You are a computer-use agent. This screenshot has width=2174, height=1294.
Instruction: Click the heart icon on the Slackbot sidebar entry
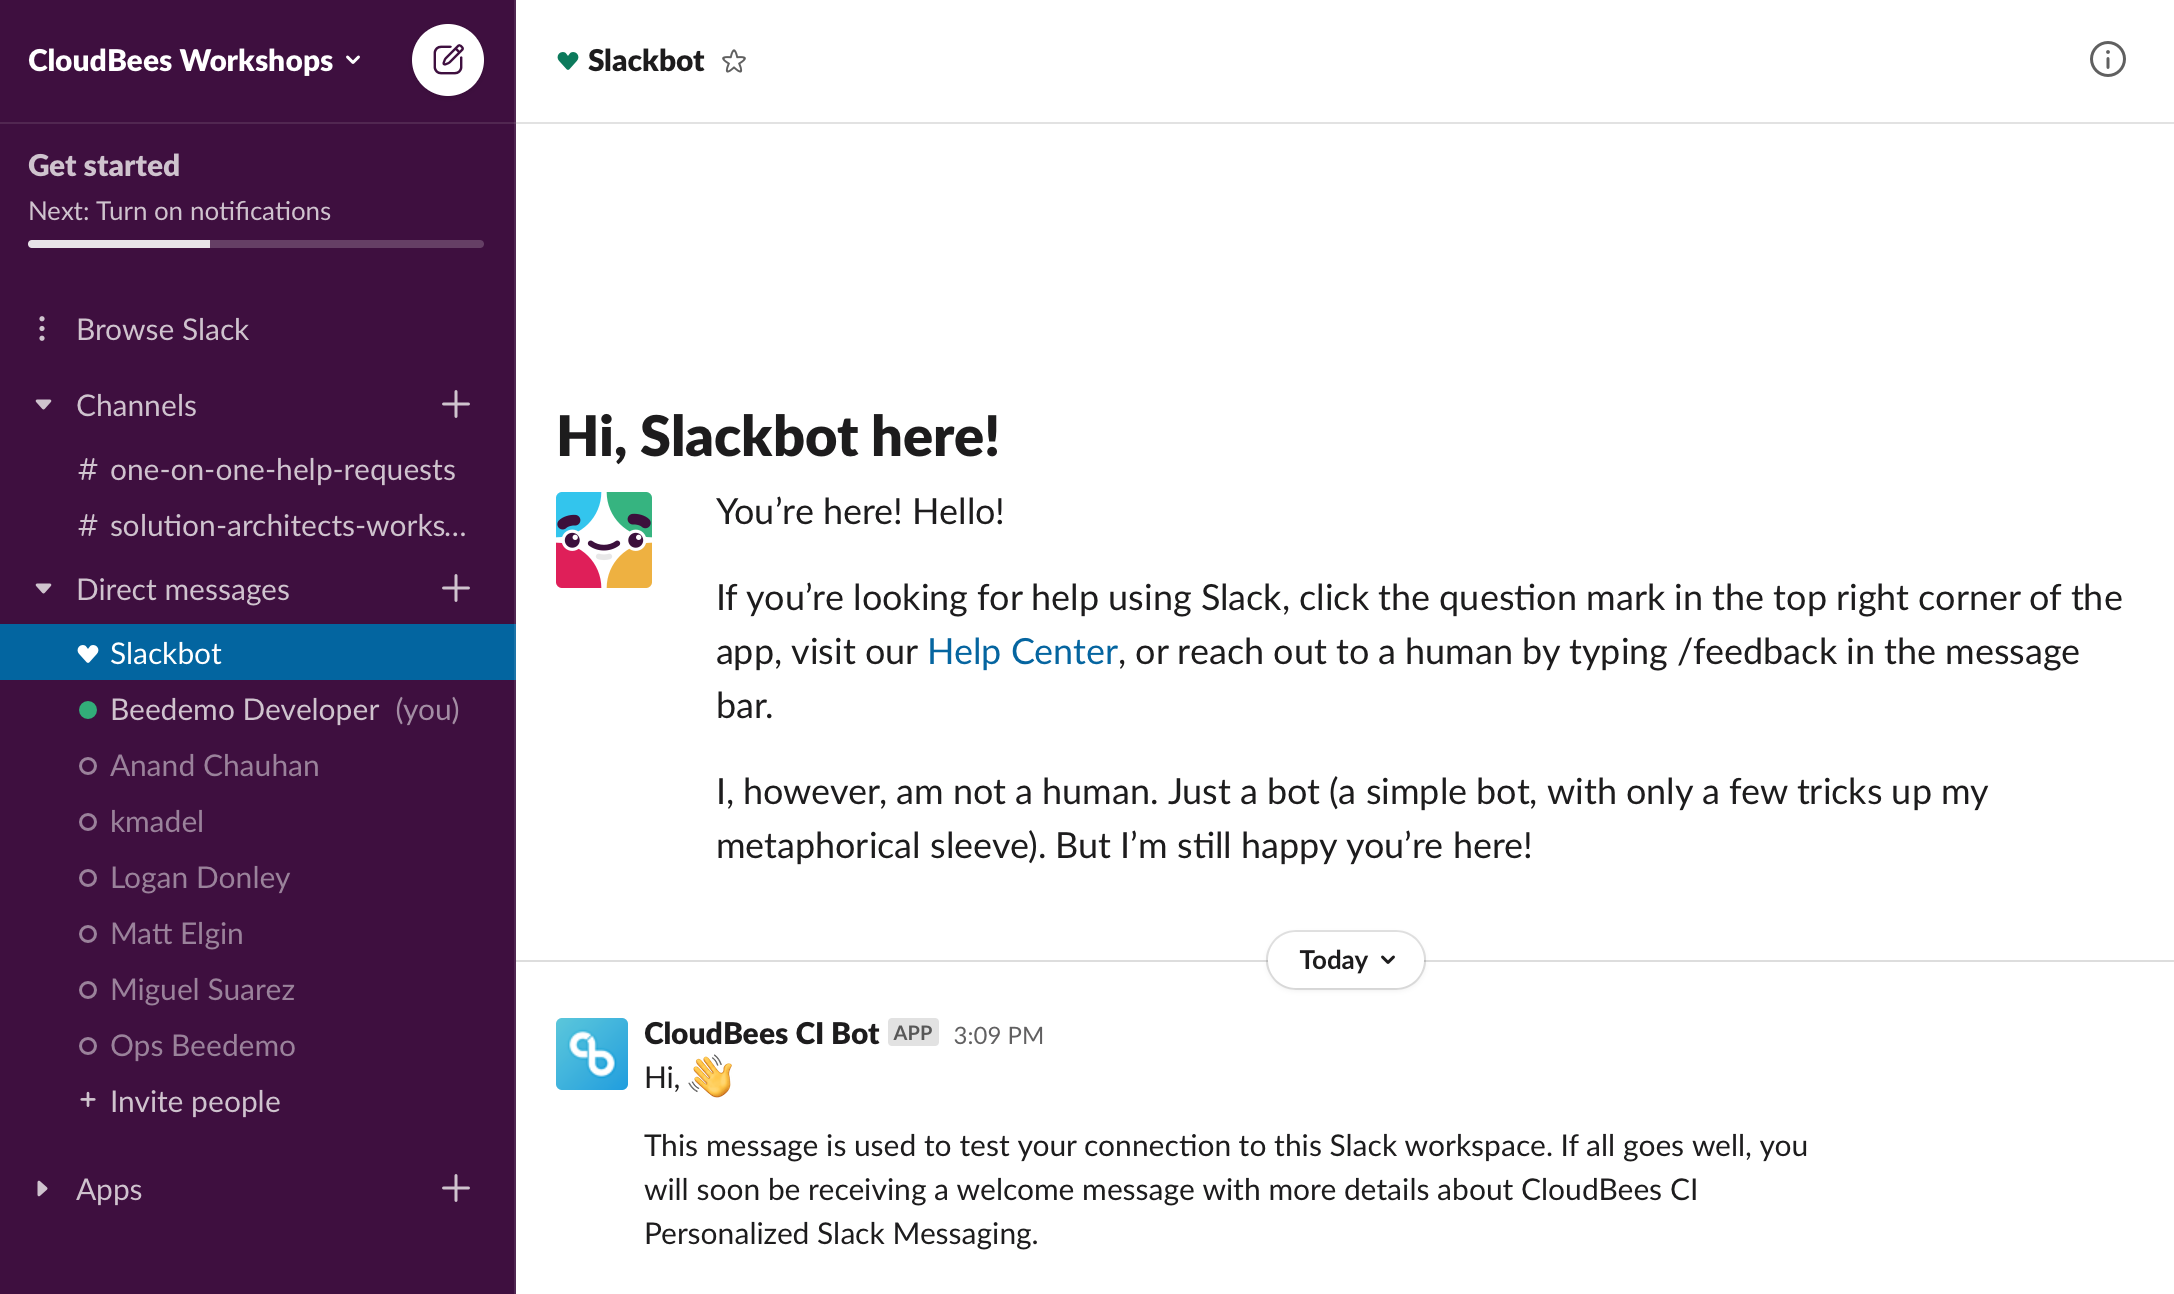point(88,652)
